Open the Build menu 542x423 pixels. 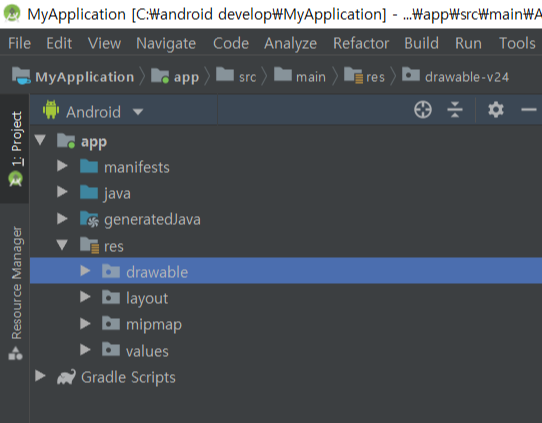click(x=421, y=44)
